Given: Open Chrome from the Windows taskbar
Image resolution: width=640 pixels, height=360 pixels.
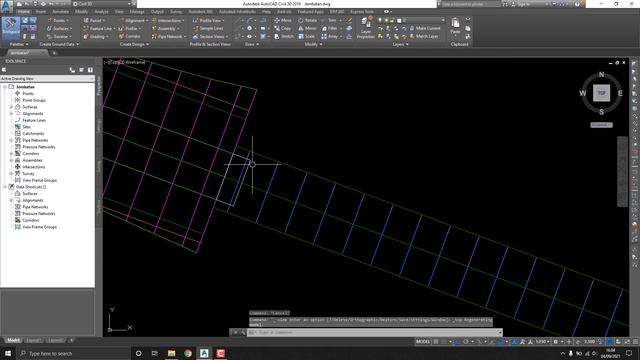Looking at the screenshot, I should point(188,353).
